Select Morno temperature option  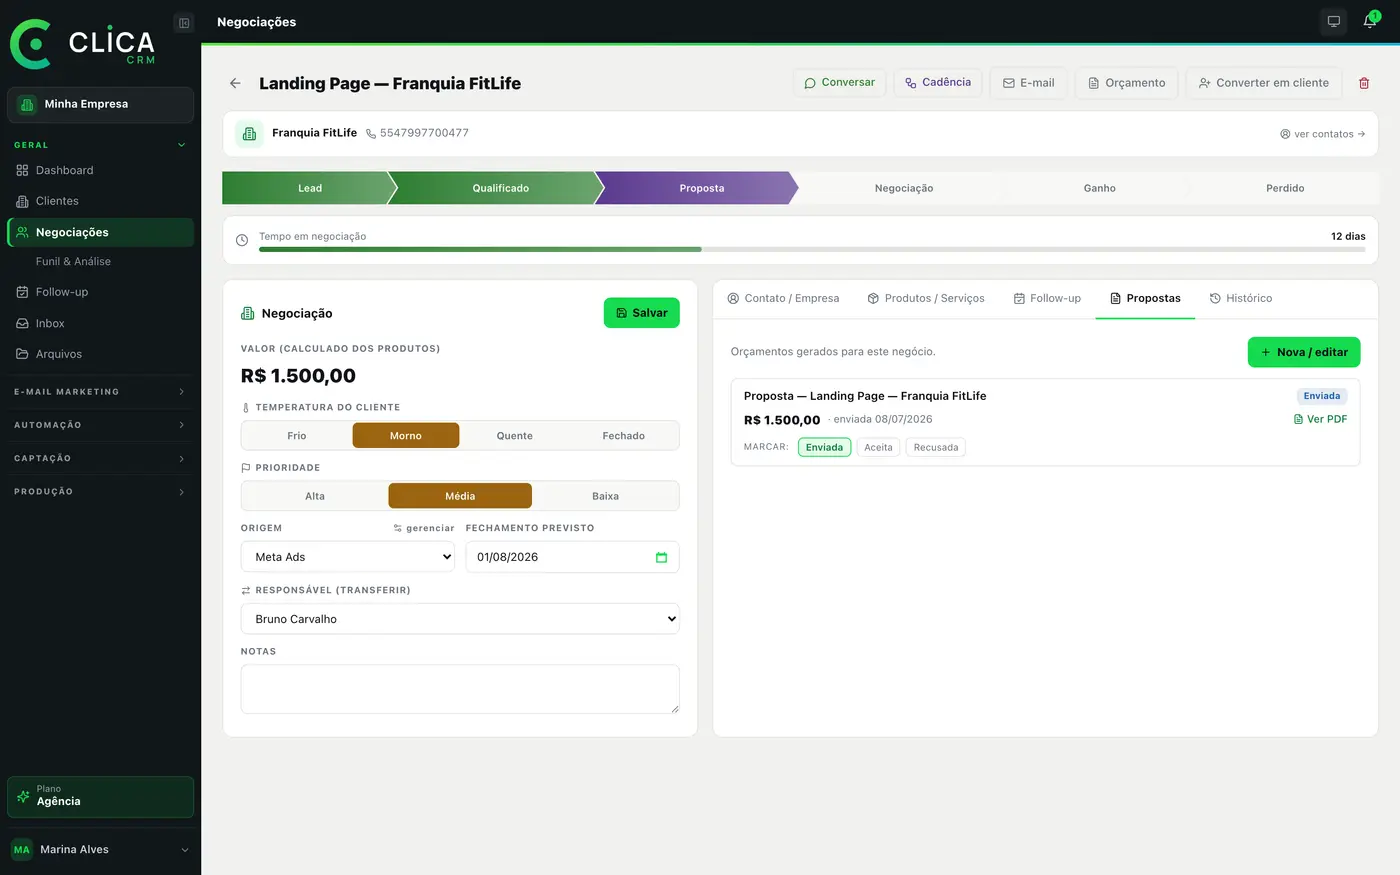click(x=406, y=435)
